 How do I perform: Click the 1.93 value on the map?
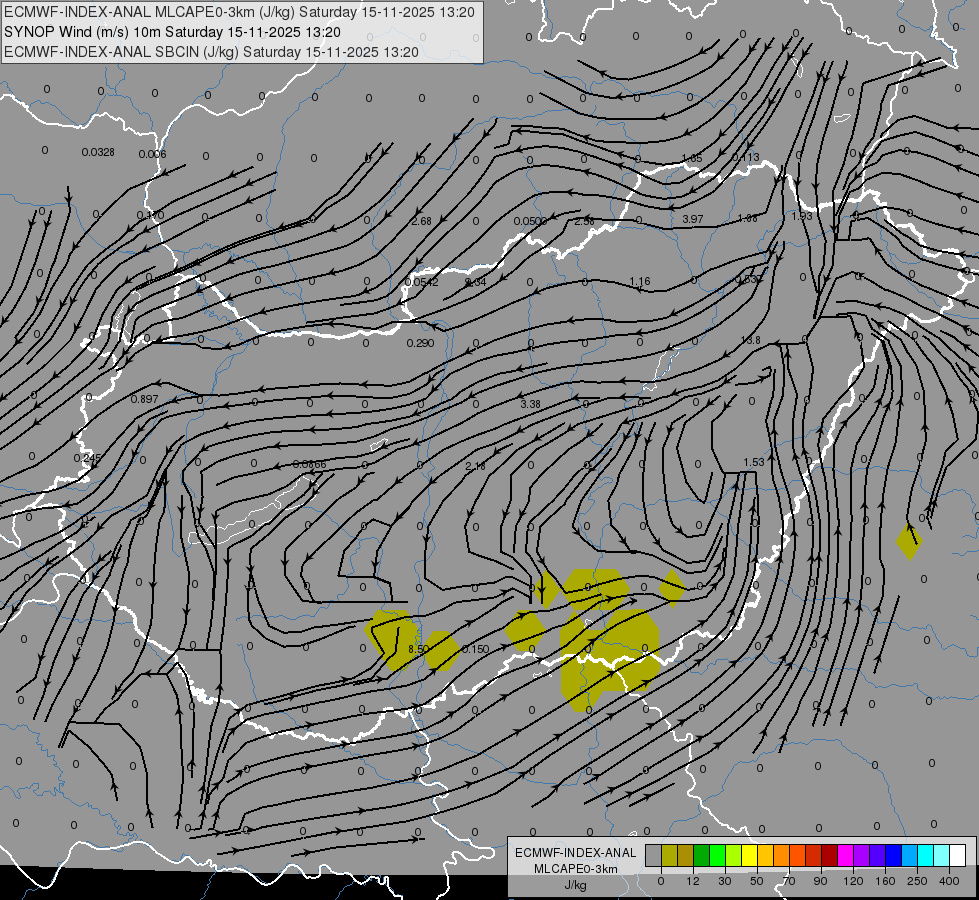[802, 216]
